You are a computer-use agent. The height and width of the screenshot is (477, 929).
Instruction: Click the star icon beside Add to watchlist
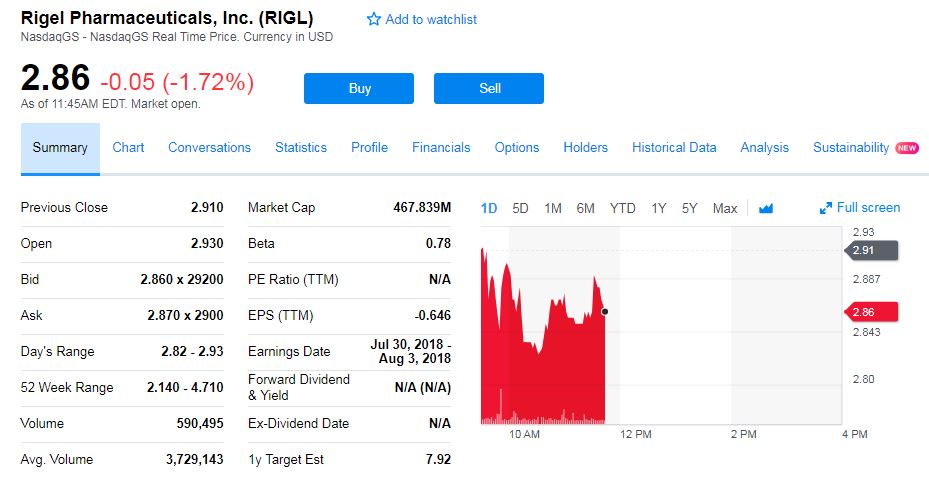tap(373, 20)
